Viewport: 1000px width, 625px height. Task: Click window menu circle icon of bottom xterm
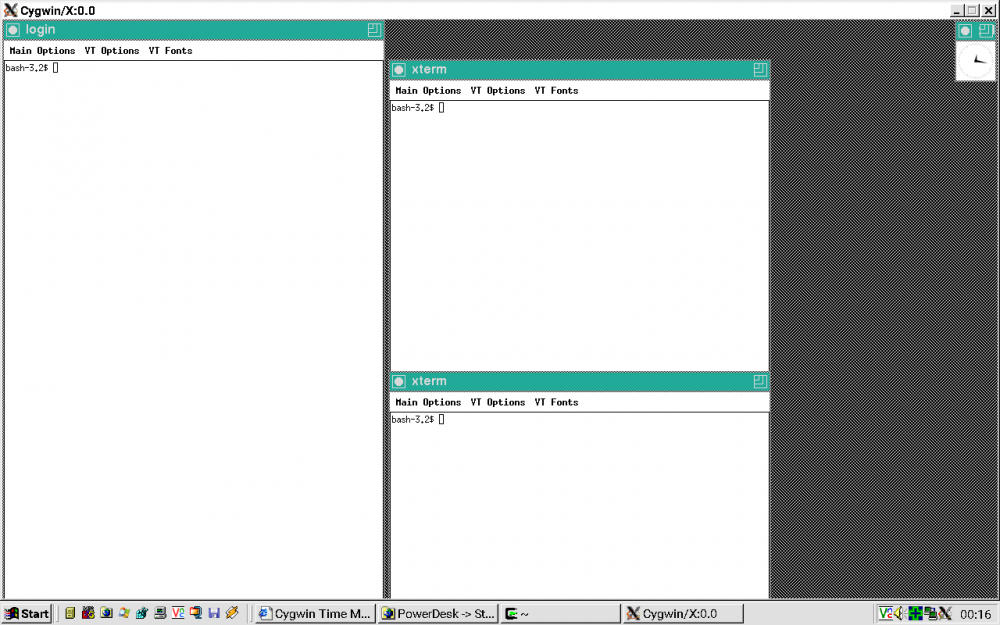[x=399, y=382]
